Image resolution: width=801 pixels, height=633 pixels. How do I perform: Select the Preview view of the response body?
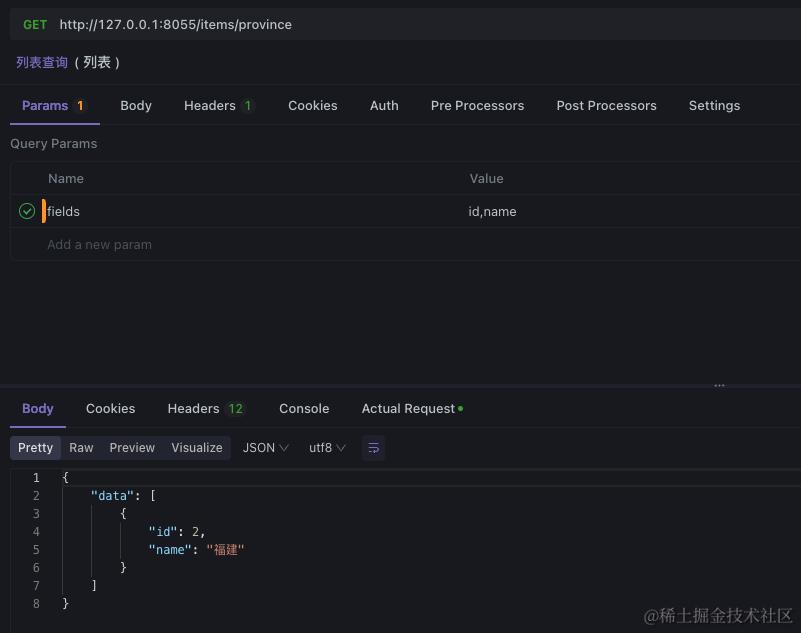132,448
